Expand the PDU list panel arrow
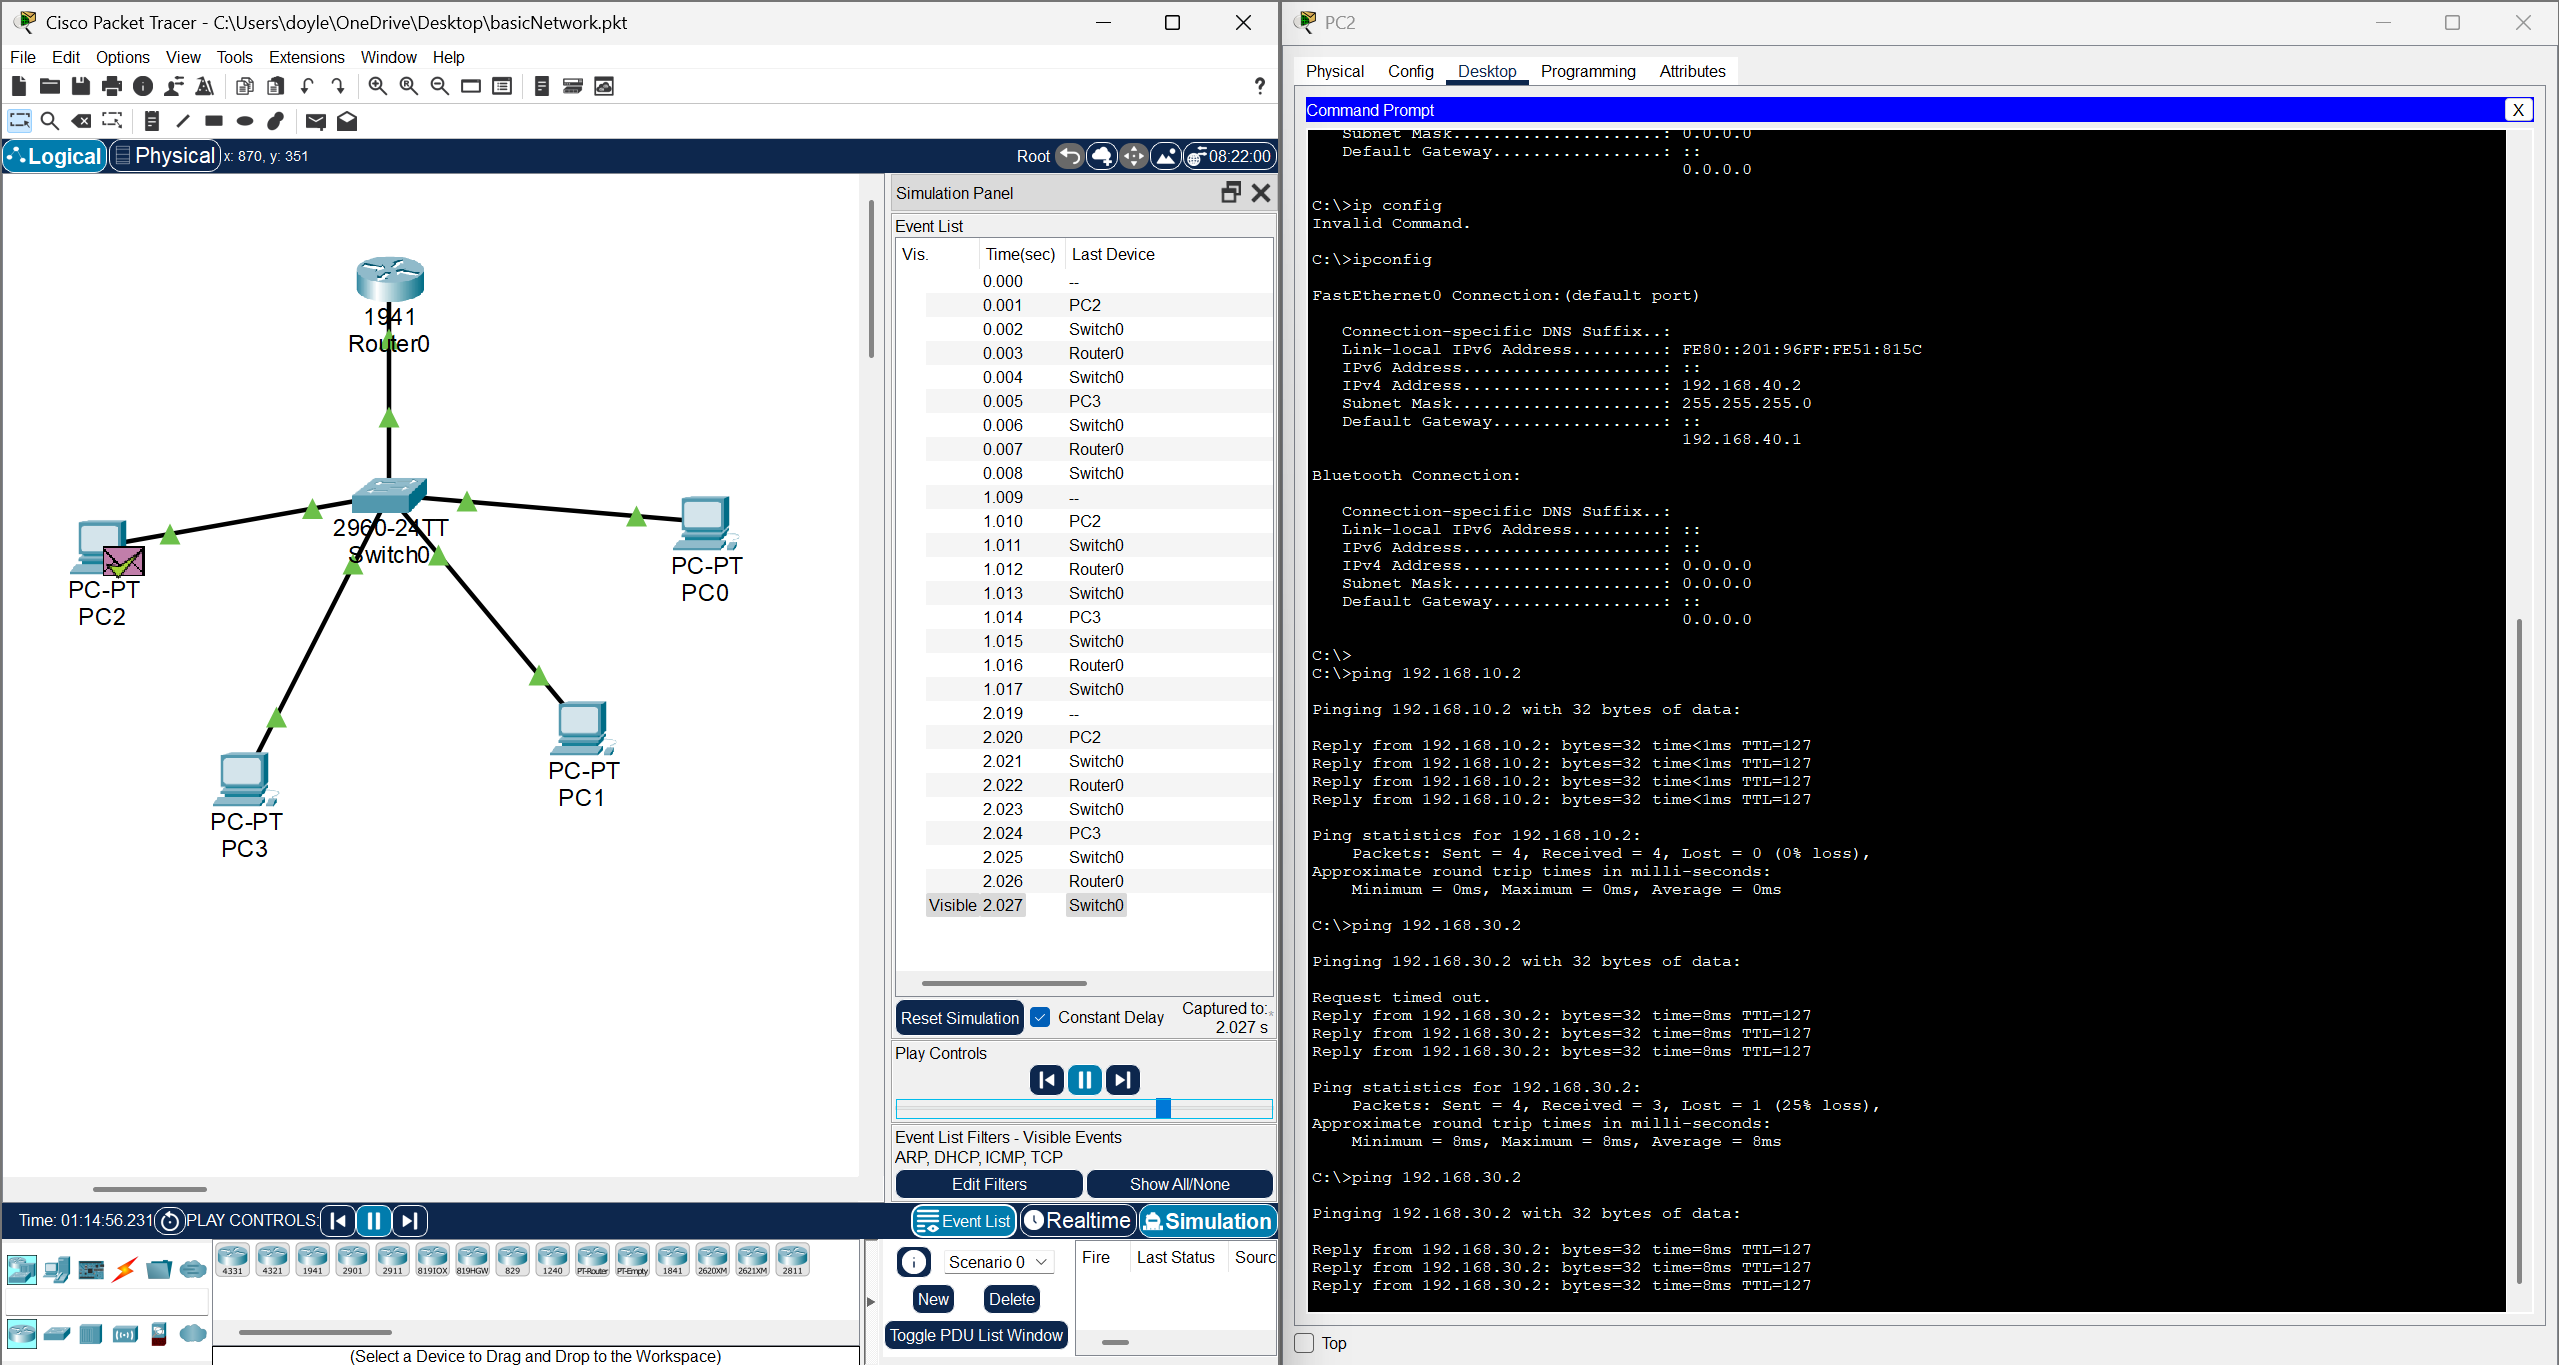This screenshot has width=2559, height=1365. [870, 1301]
